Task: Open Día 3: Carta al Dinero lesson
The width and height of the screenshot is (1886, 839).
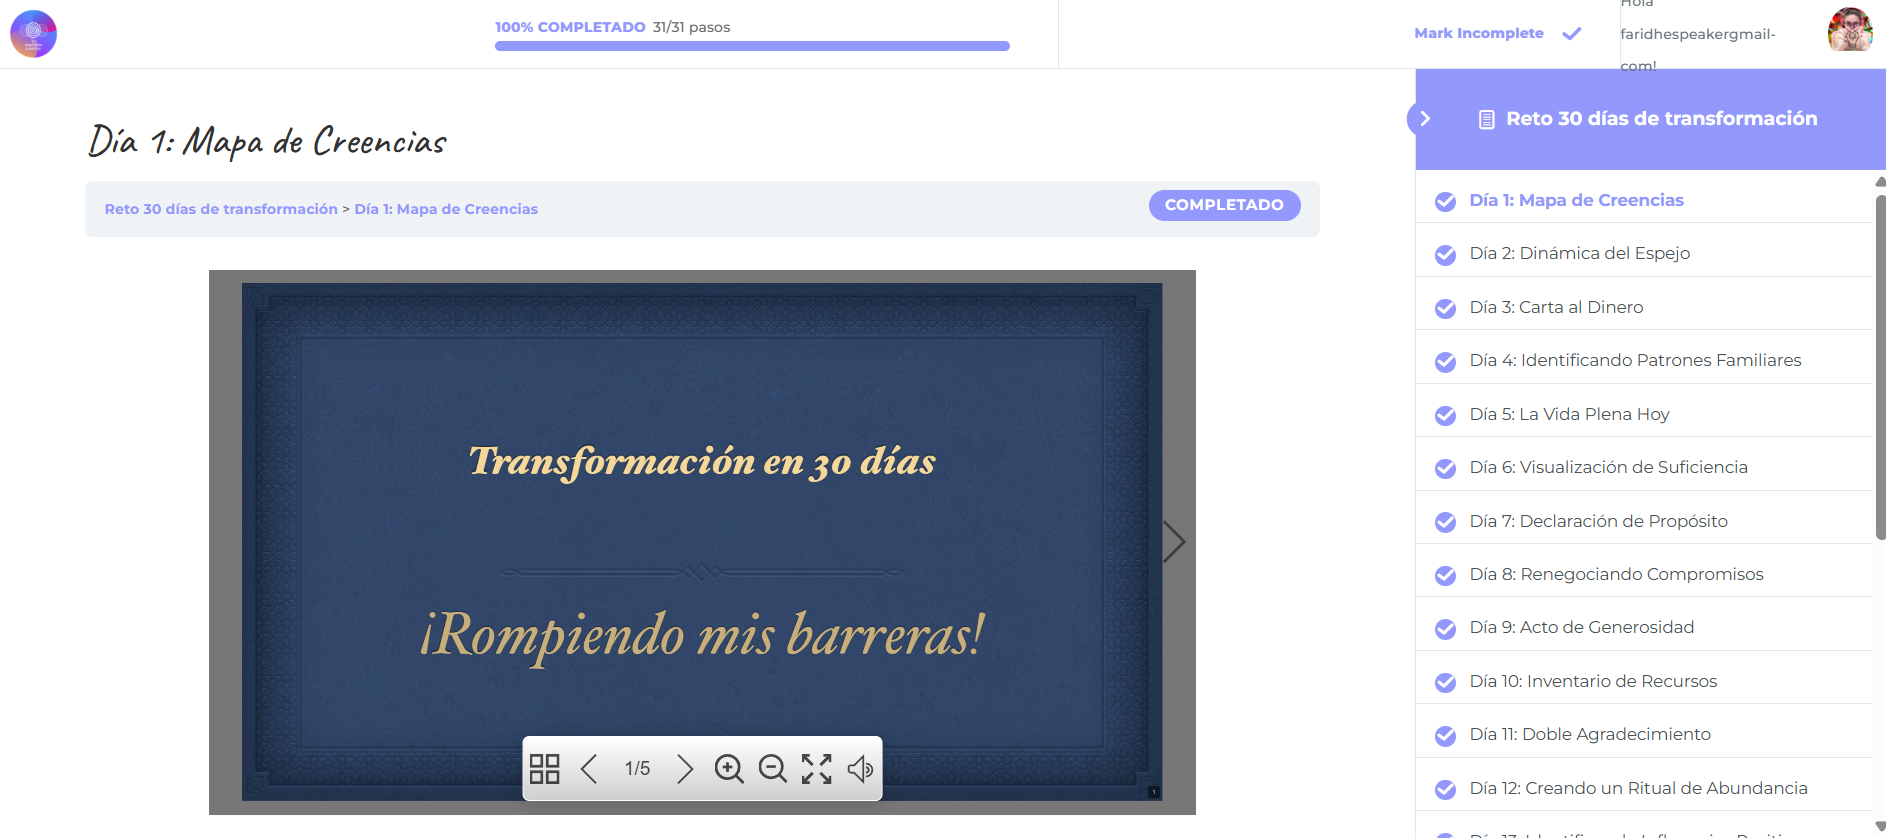Action: [x=1556, y=307]
